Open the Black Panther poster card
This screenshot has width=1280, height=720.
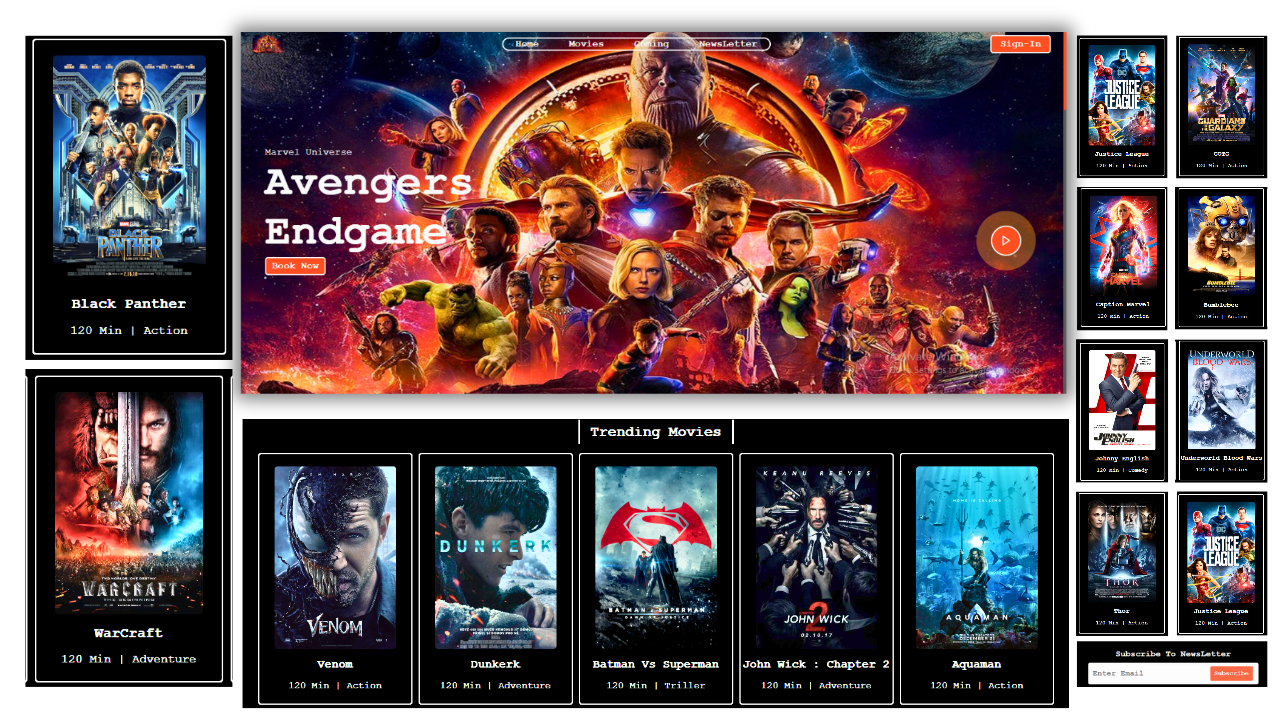(x=129, y=165)
